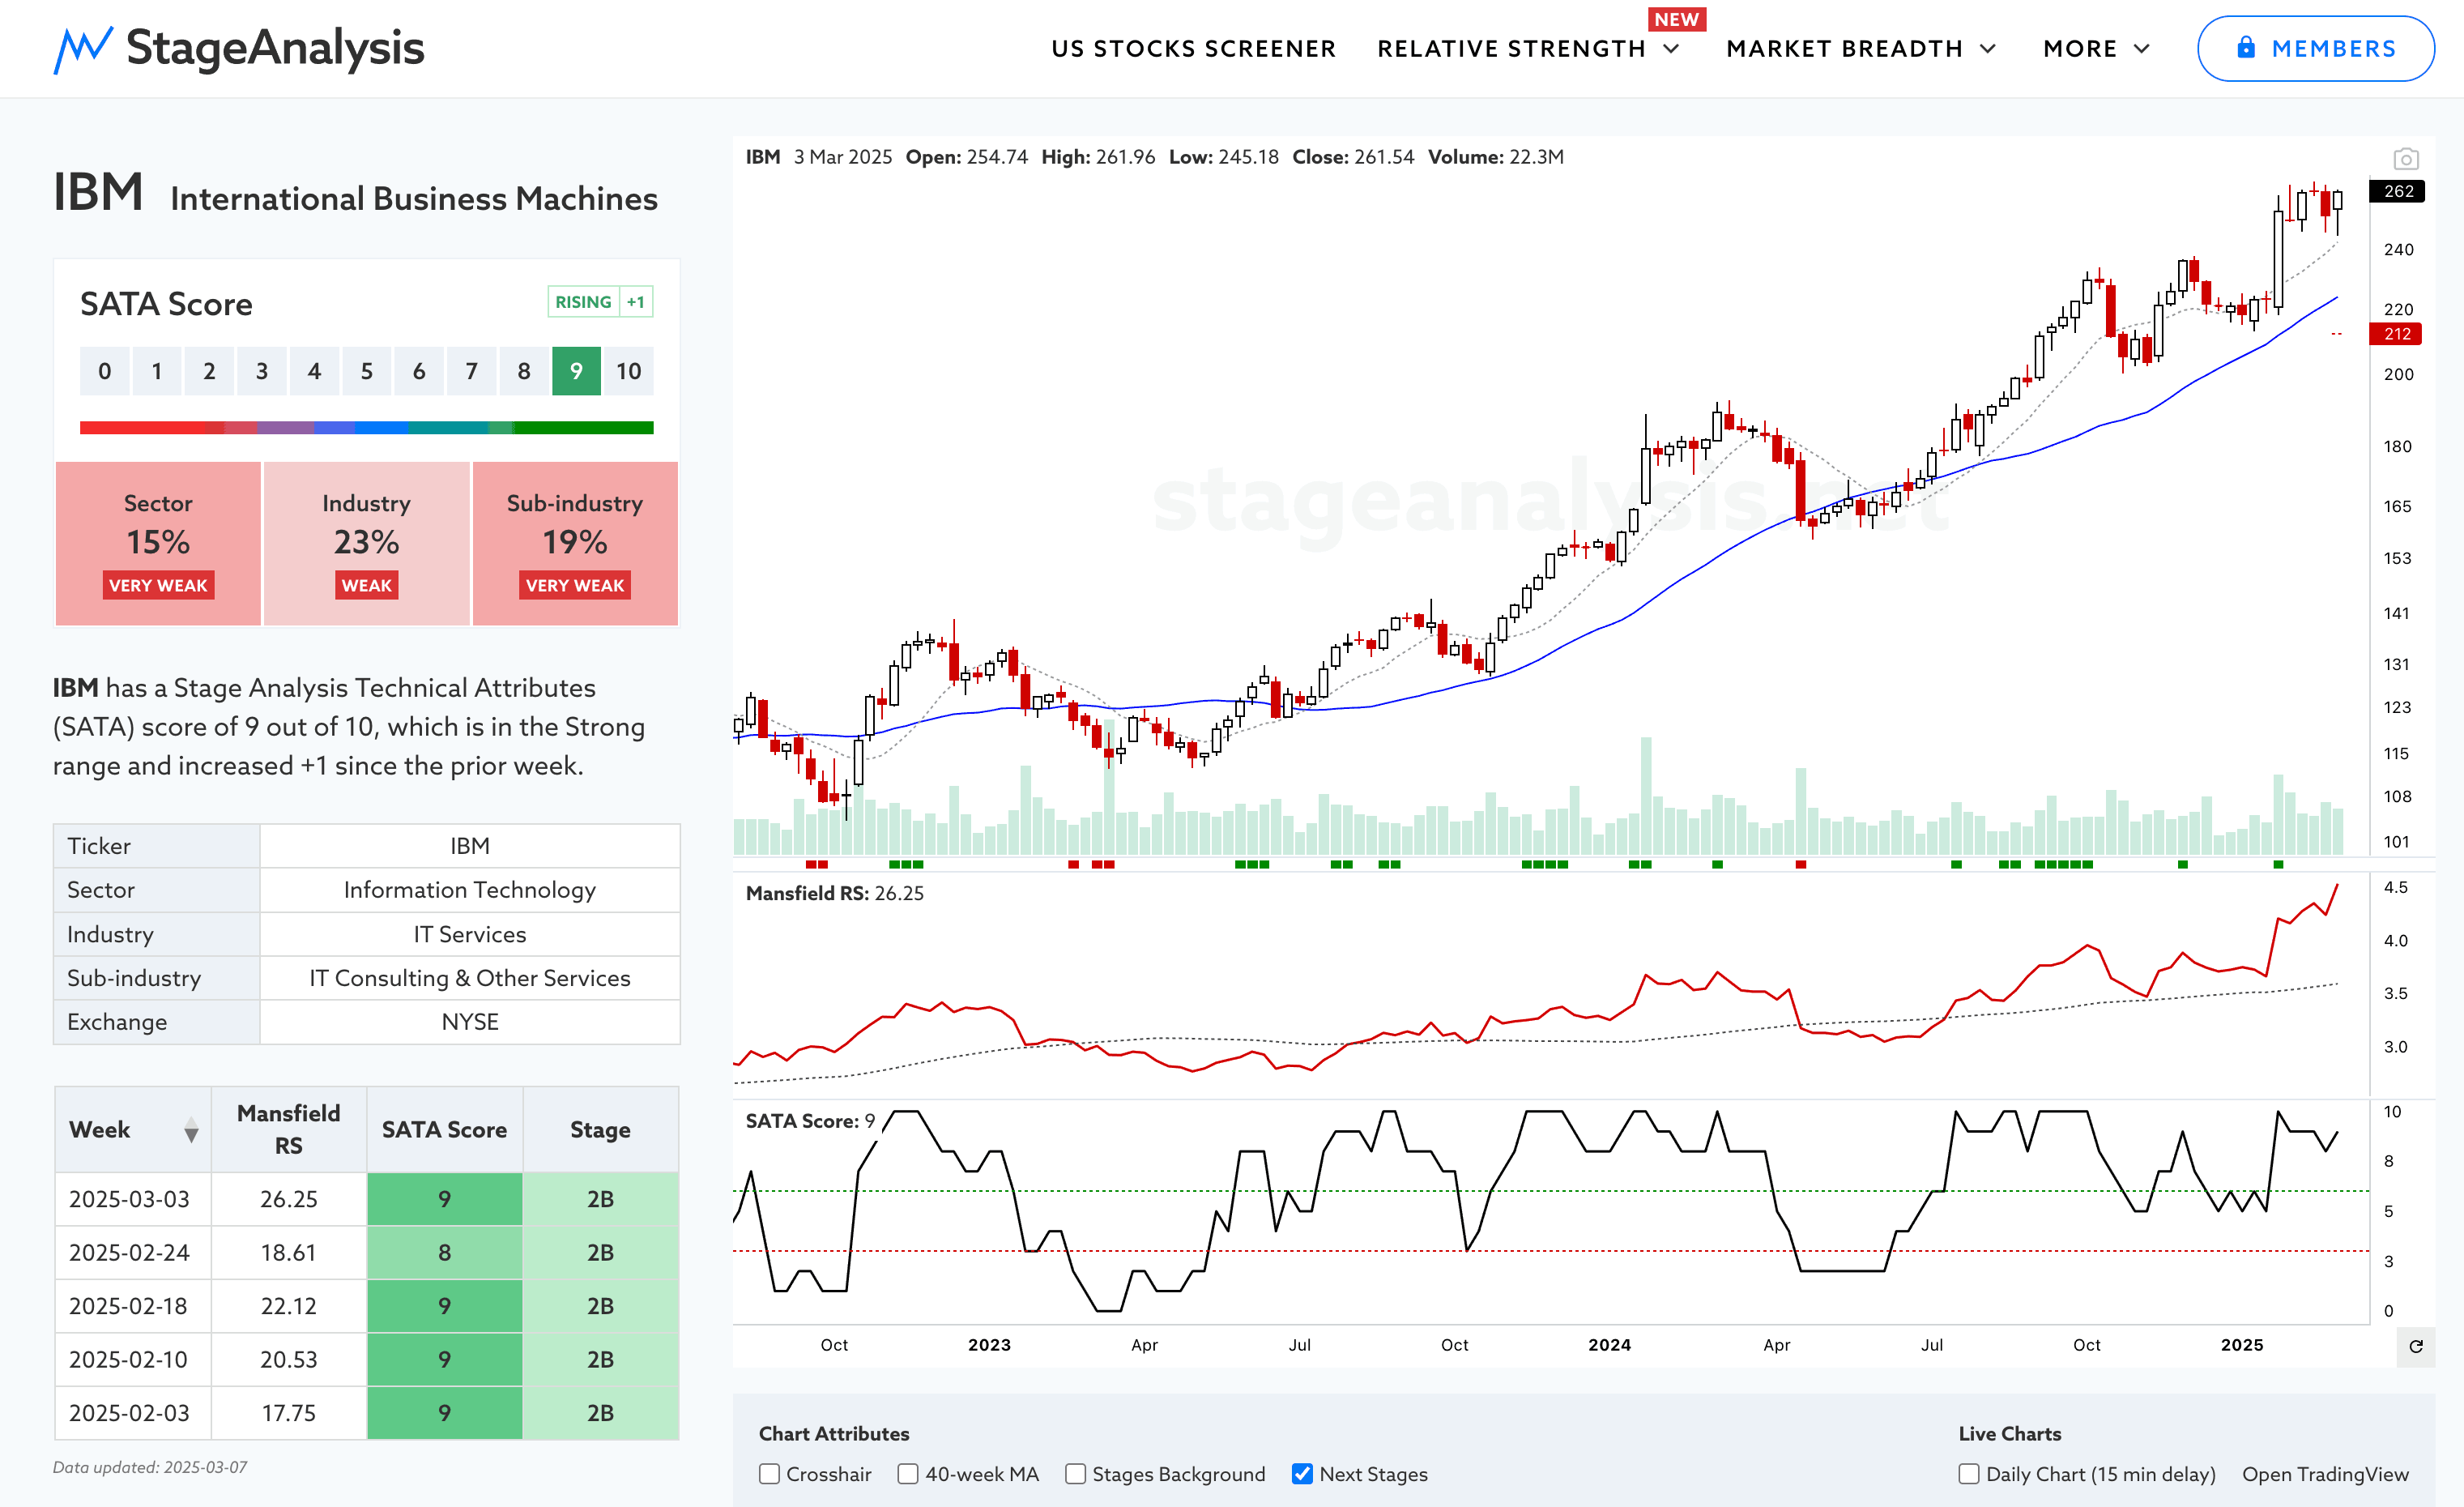Click Stage 2B cell for 2025-03-03

(x=600, y=1199)
